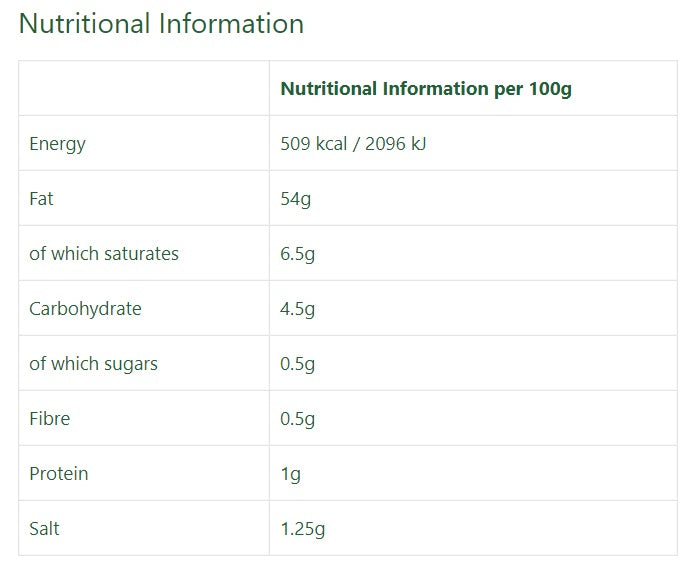This screenshot has height=568, width=700.
Task: Select the Energy row label
Action: (x=58, y=144)
